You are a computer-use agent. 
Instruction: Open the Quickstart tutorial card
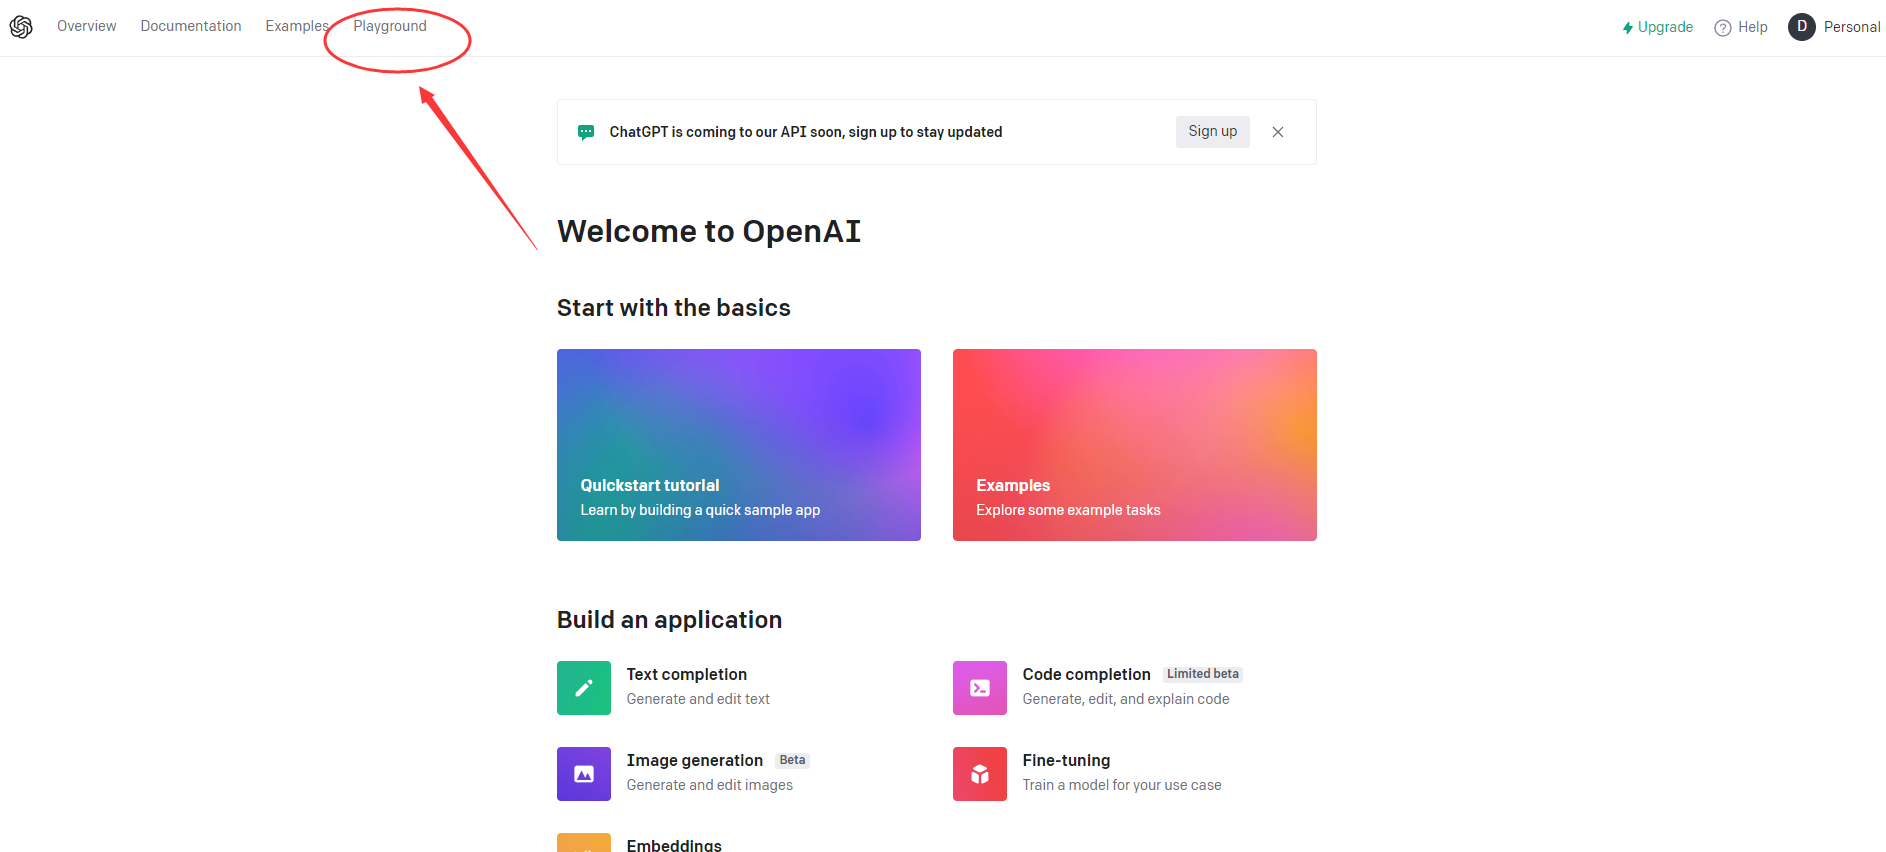[x=738, y=445]
